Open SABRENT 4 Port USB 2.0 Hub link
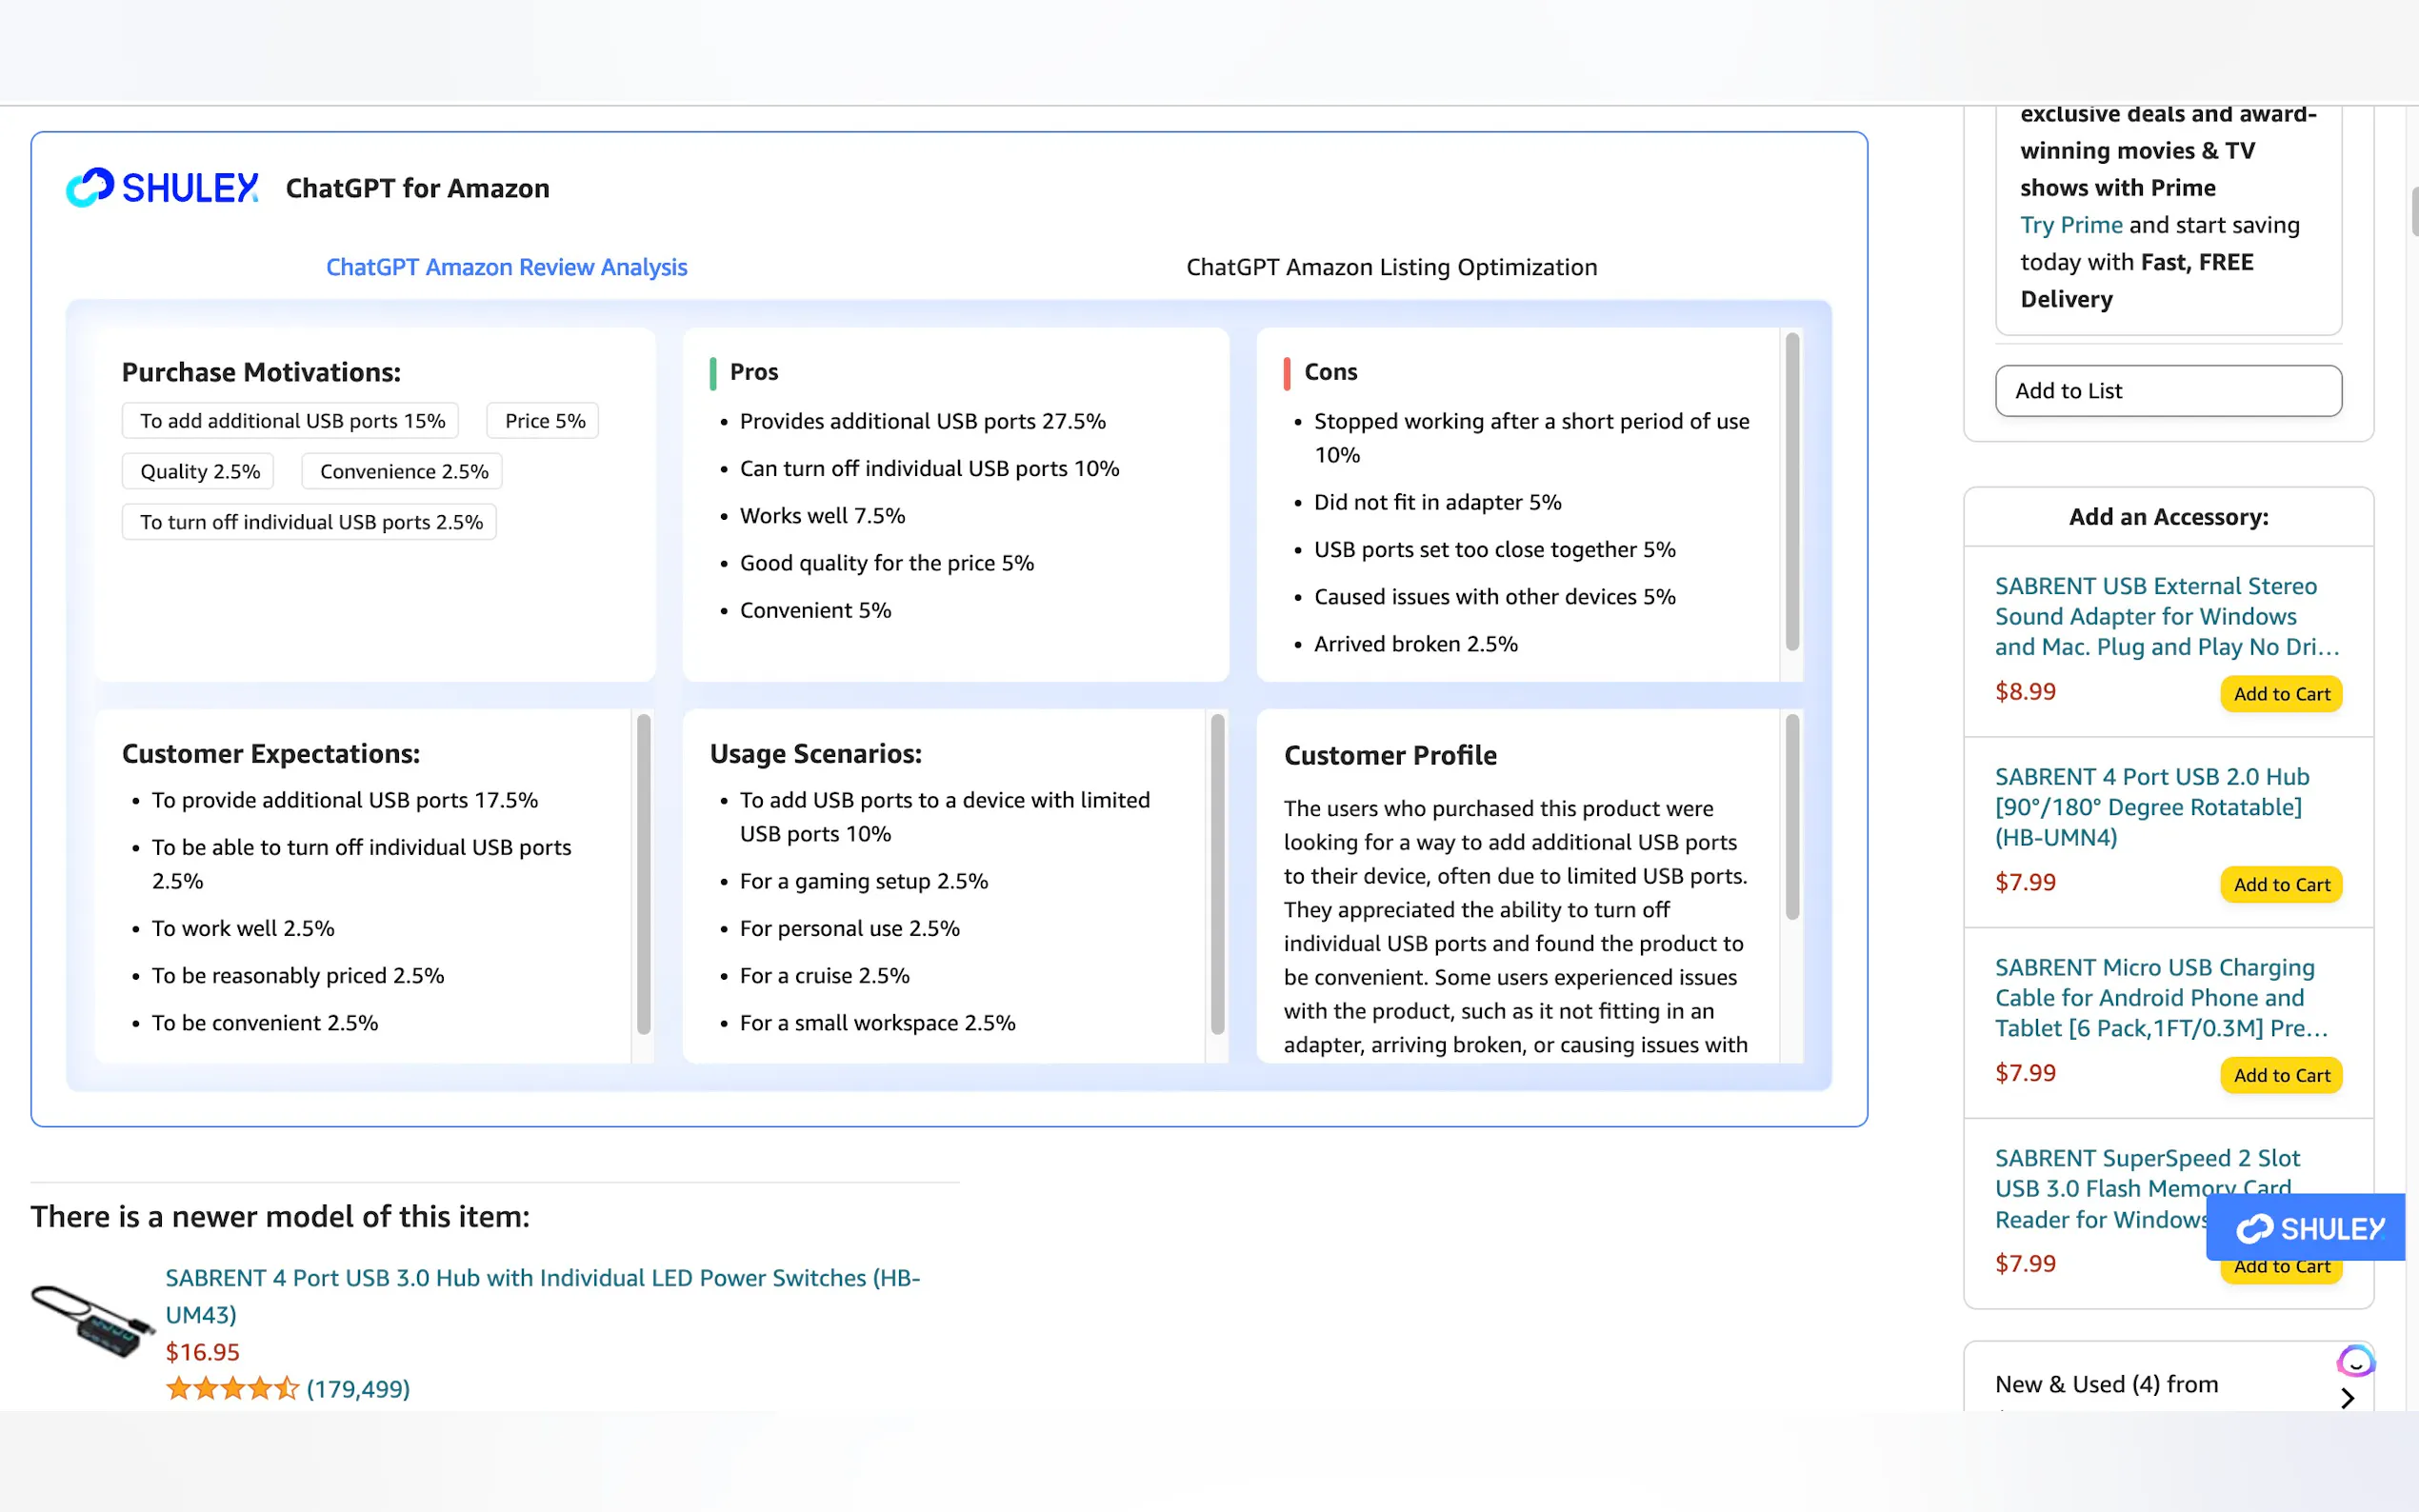This screenshot has height=1512, width=2419. [x=2152, y=807]
